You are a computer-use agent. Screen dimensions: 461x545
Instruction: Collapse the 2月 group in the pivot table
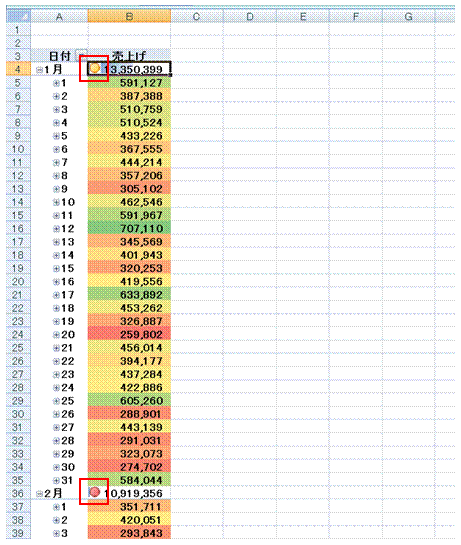39,494
